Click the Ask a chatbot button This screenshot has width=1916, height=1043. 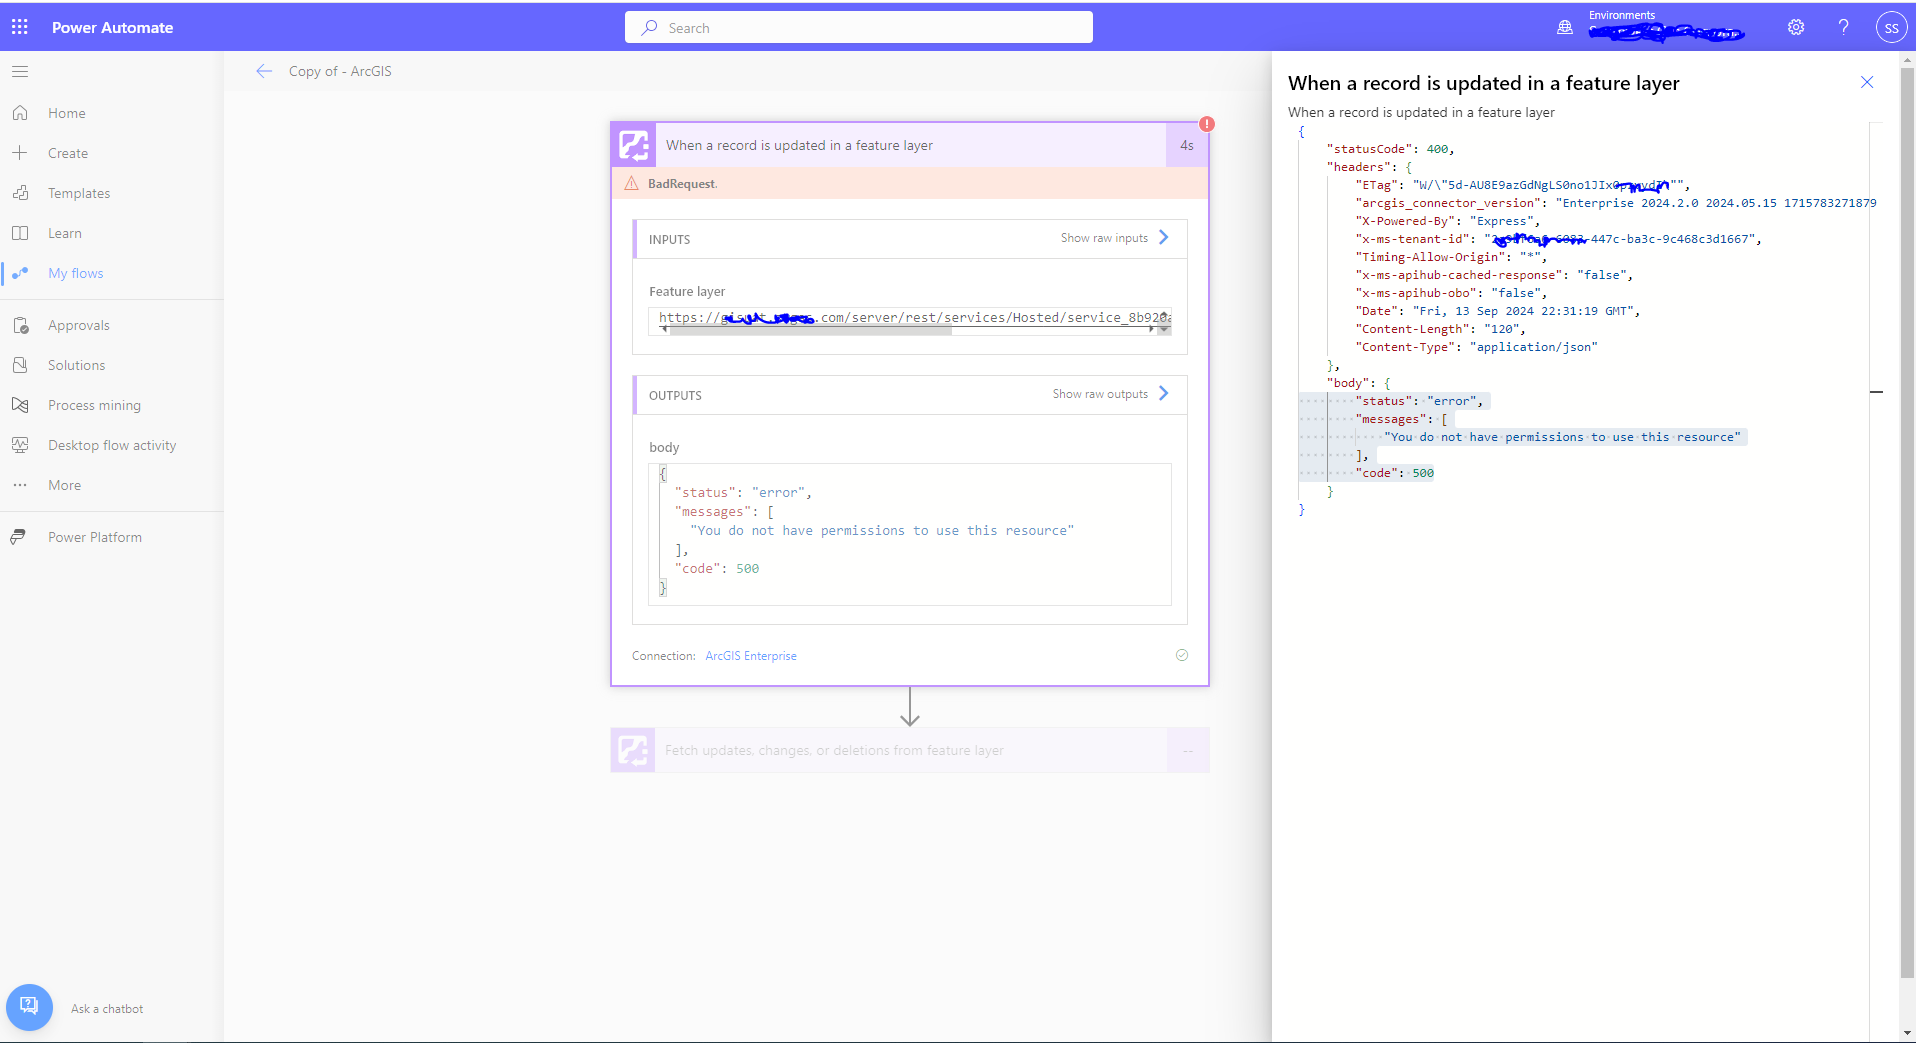coord(29,1007)
